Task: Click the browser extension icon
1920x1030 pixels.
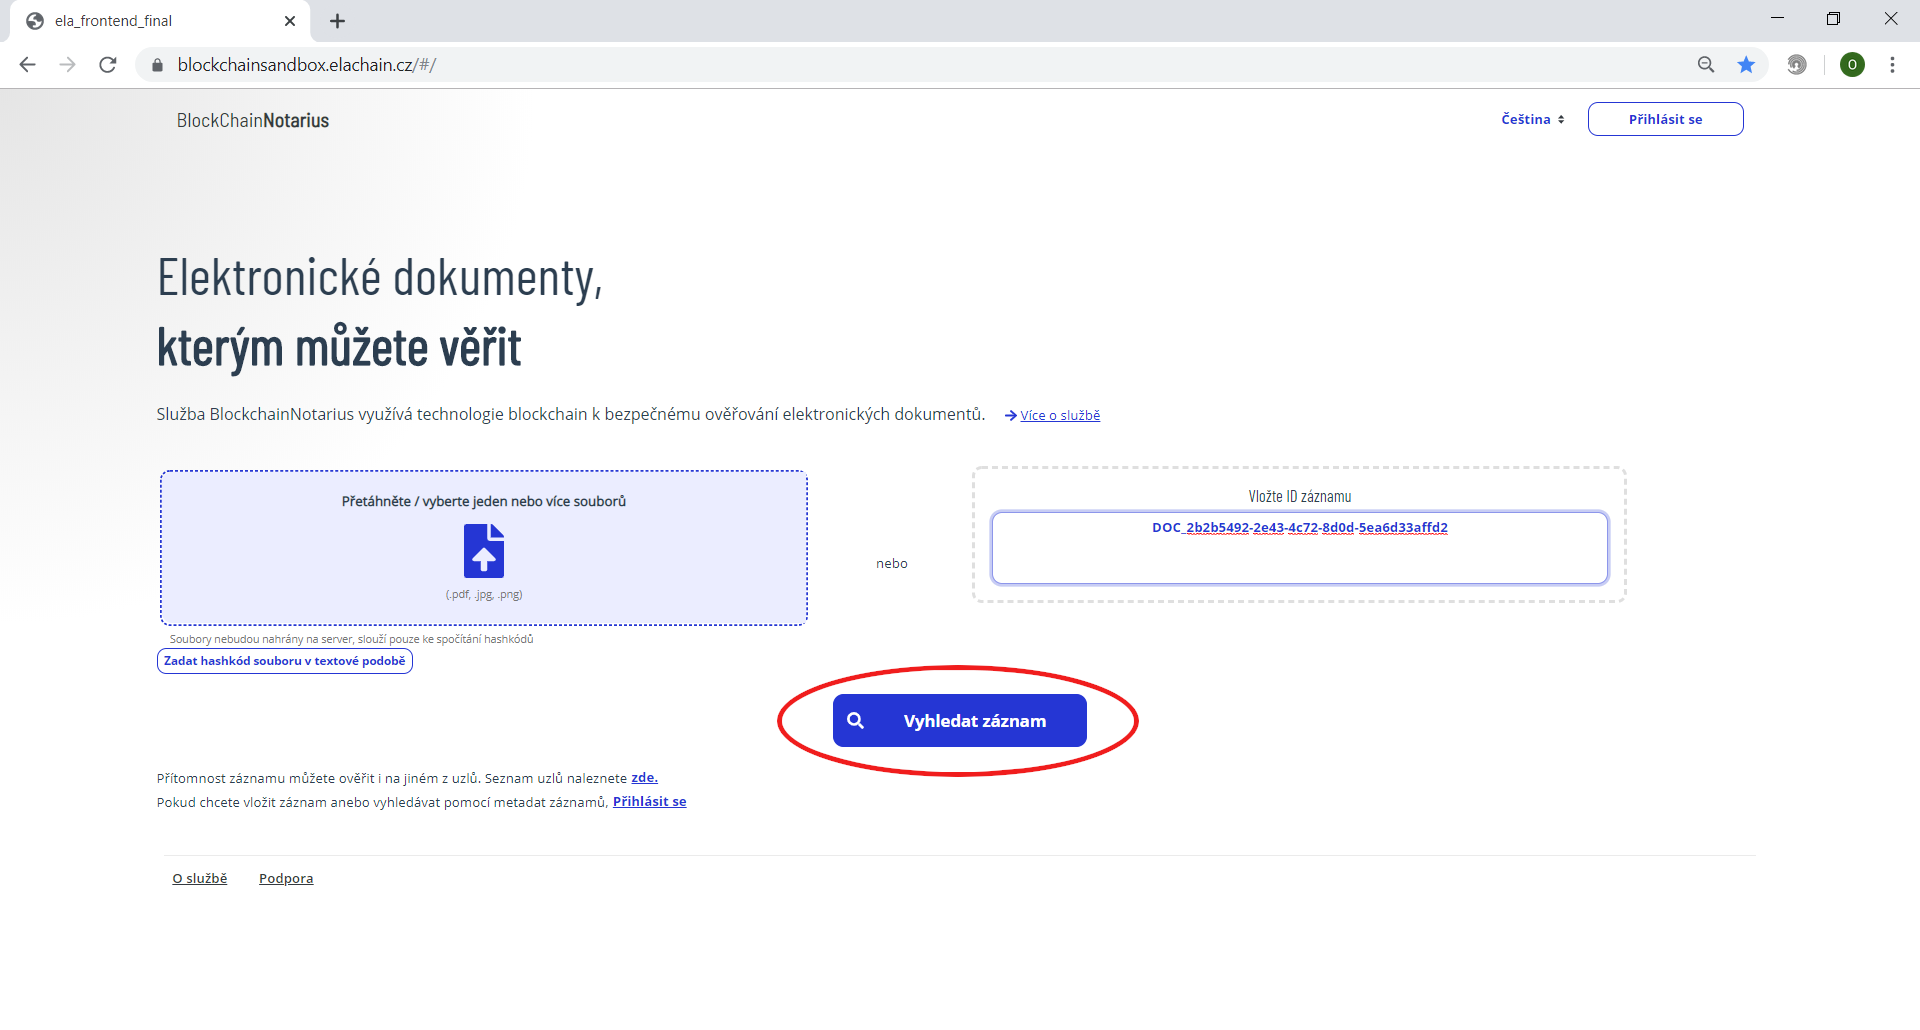Action: (x=1797, y=65)
